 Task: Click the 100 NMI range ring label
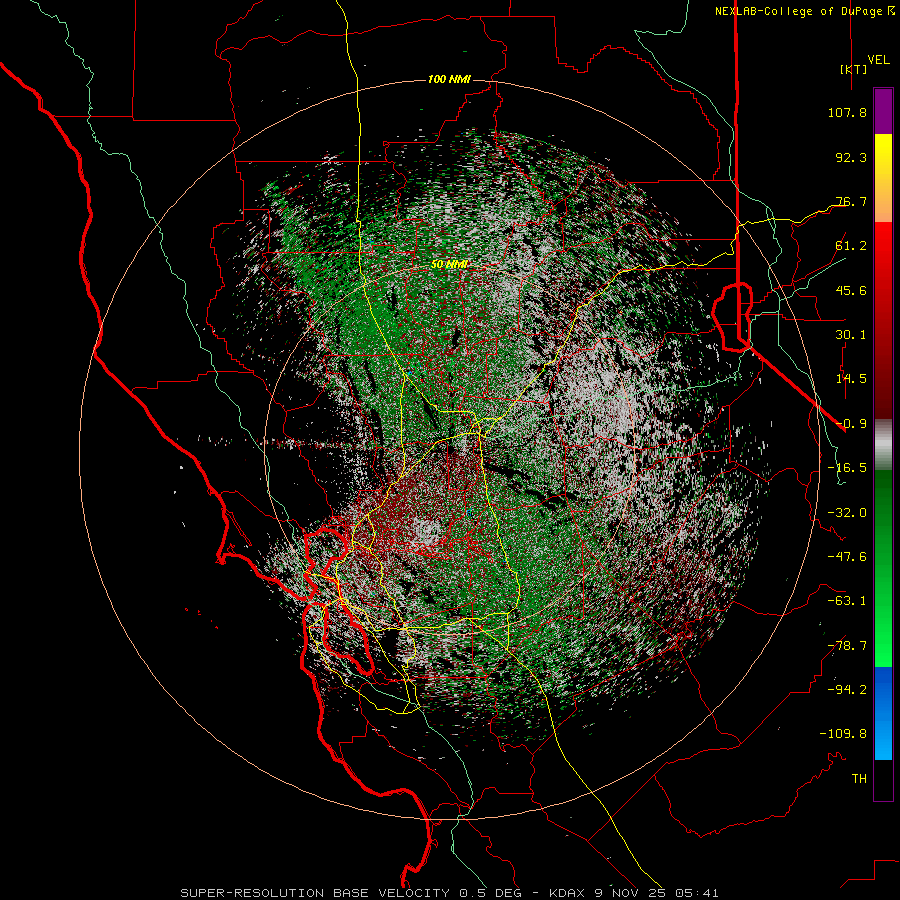pos(449,79)
